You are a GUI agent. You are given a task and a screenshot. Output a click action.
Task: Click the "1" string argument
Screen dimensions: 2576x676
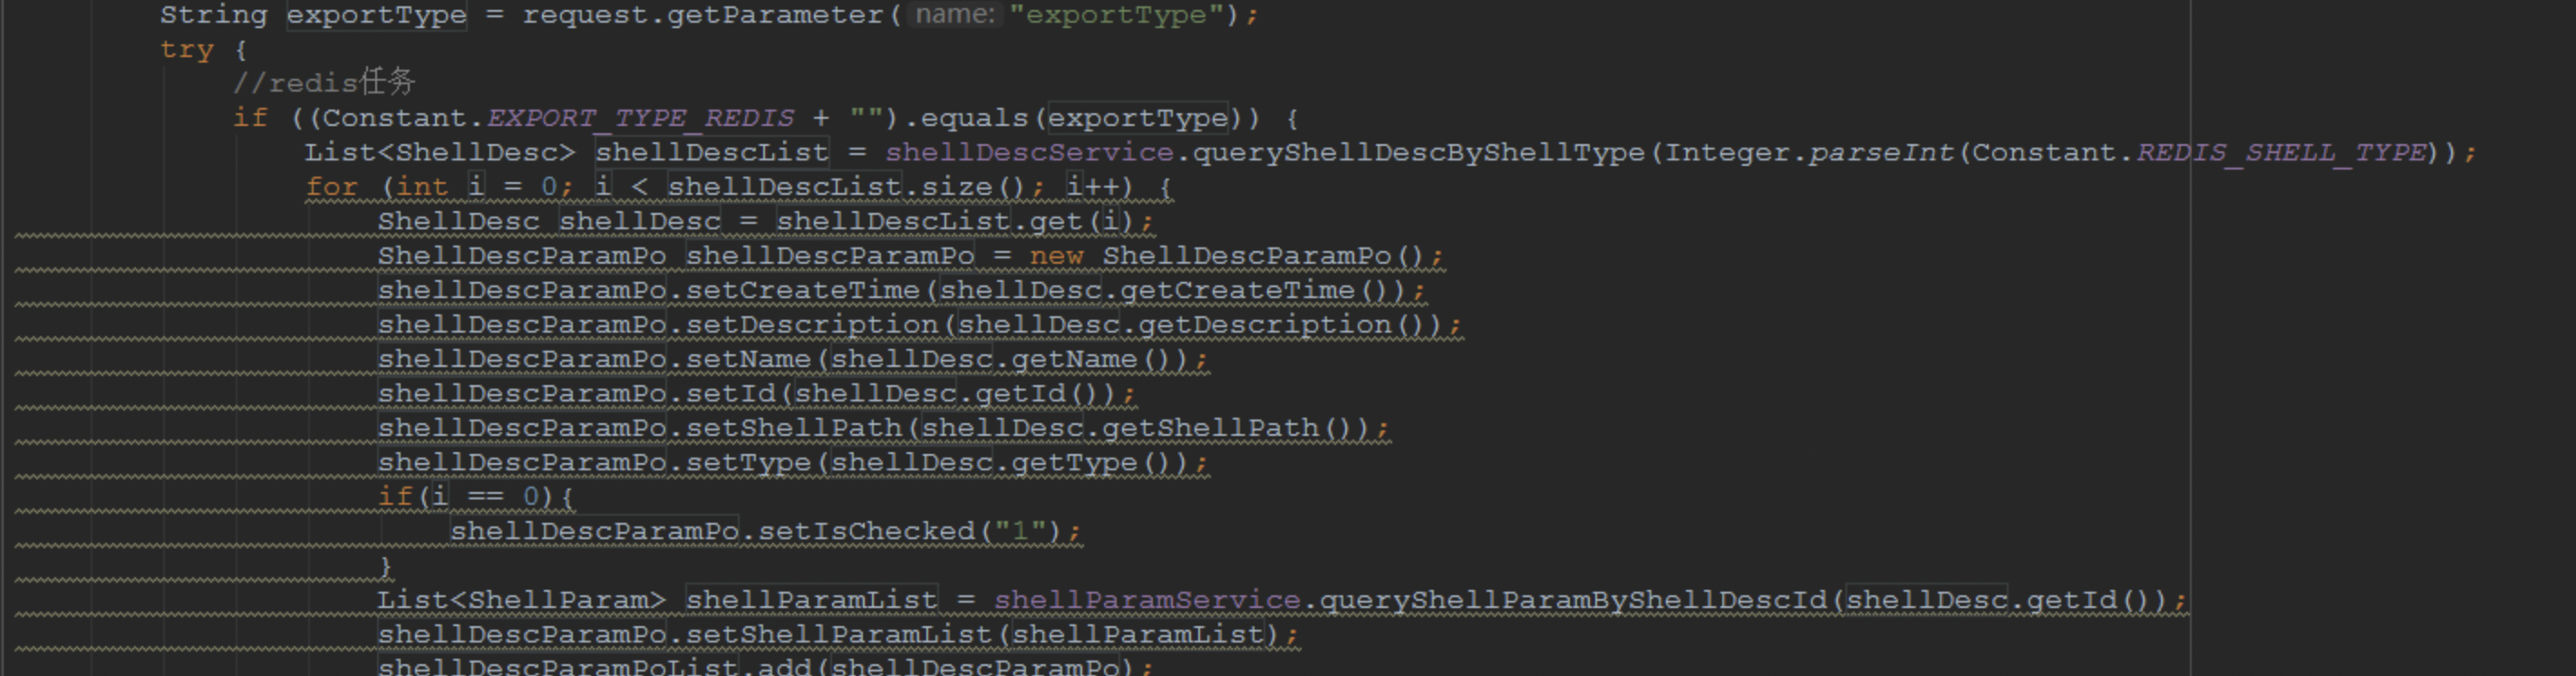1020,531
